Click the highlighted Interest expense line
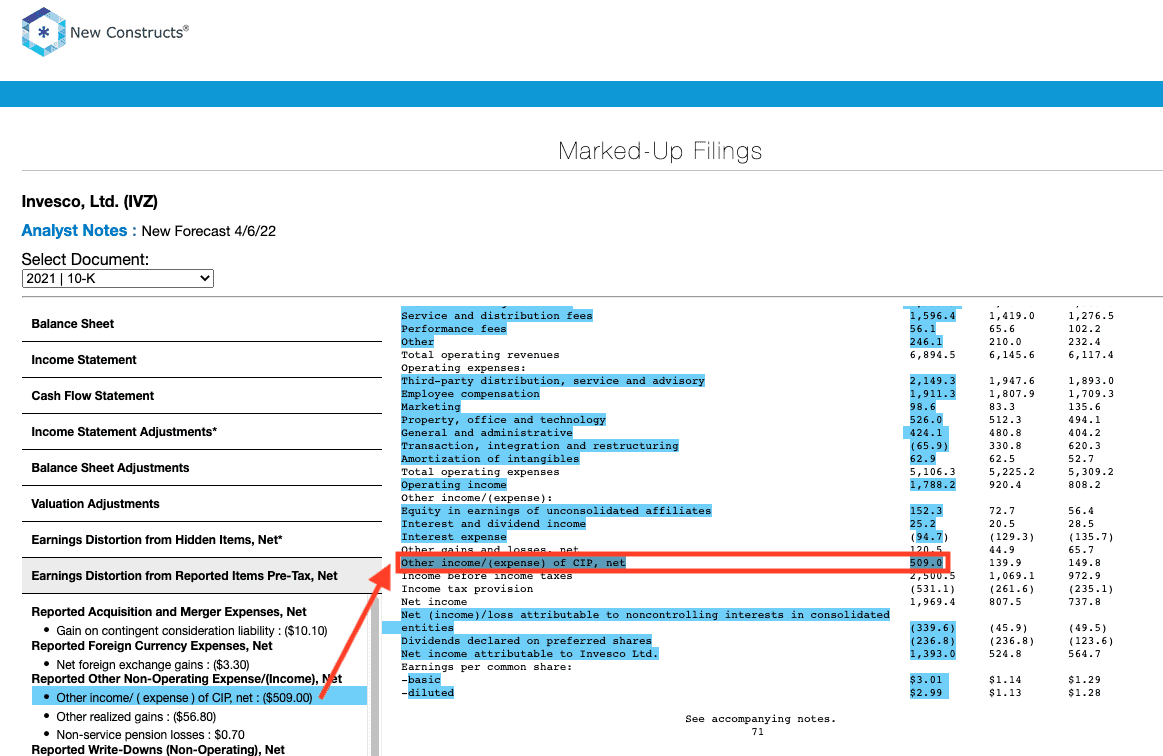The width and height of the screenshot is (1163, 756). point(454,536)
